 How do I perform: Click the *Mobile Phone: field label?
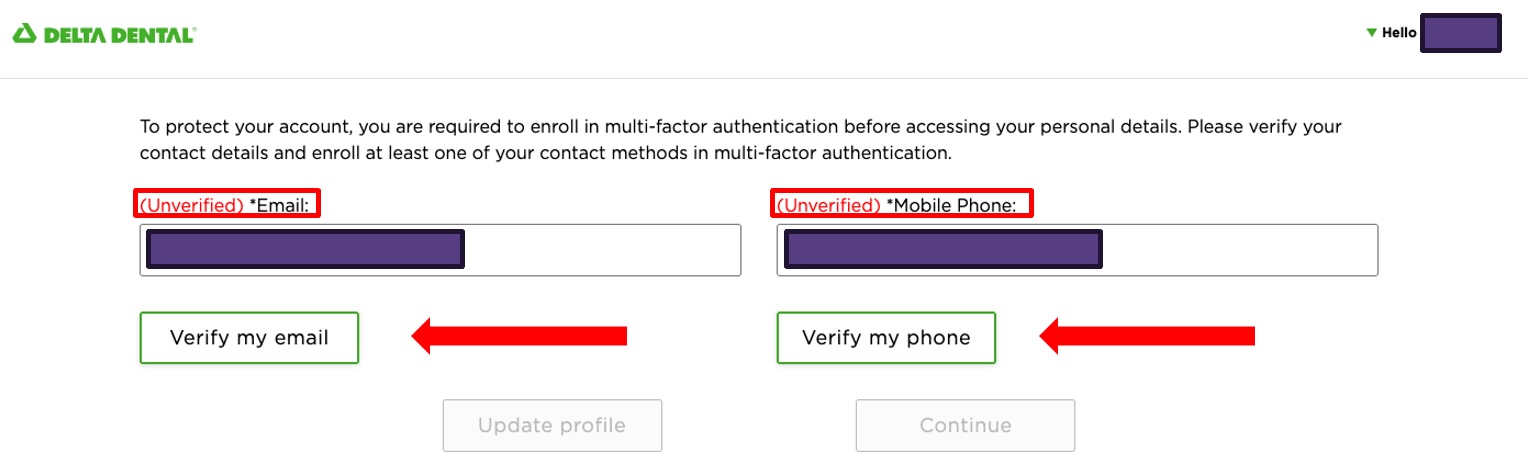tap(951, 205)
